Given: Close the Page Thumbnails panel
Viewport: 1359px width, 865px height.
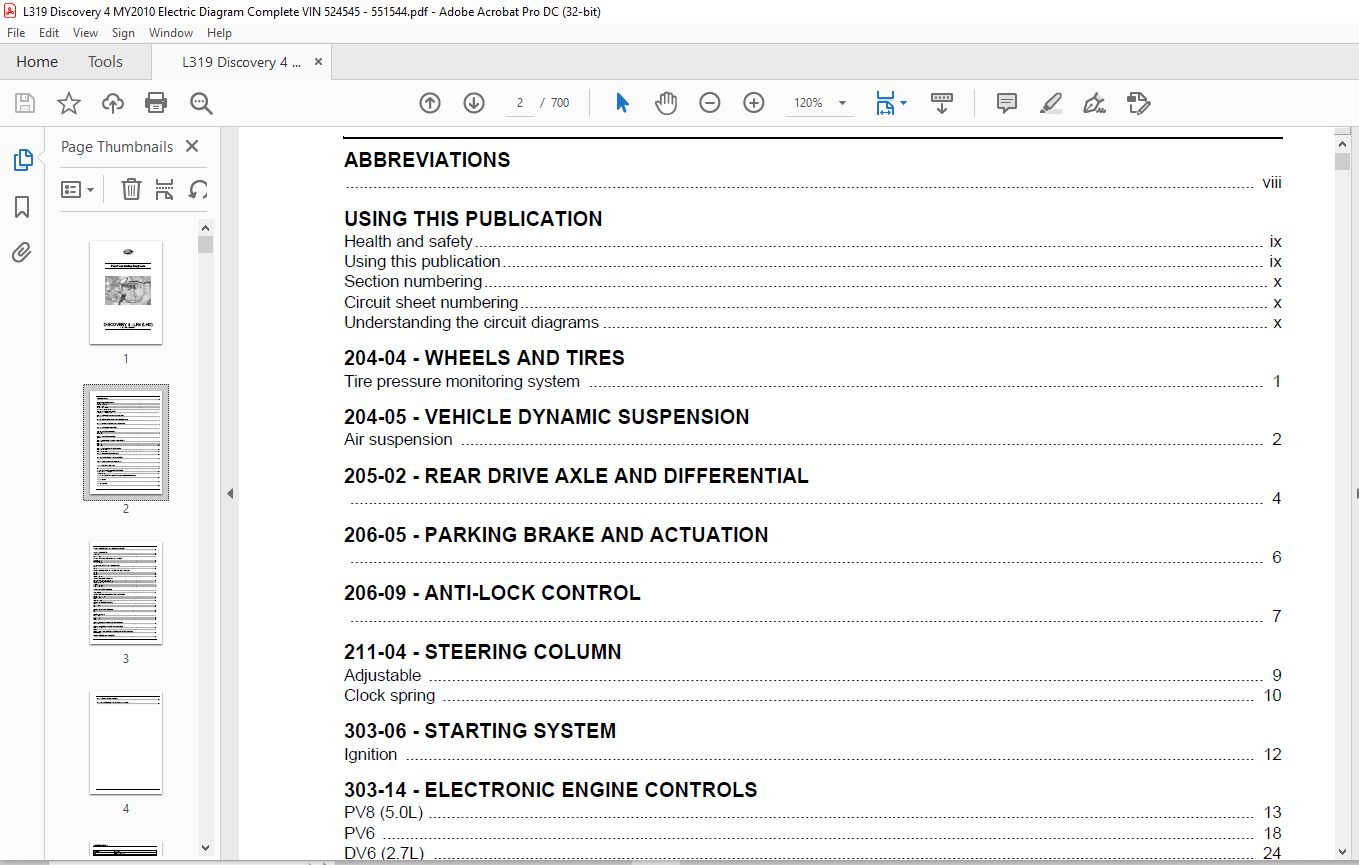Looking at the screenshot, I should click(192, 146).
